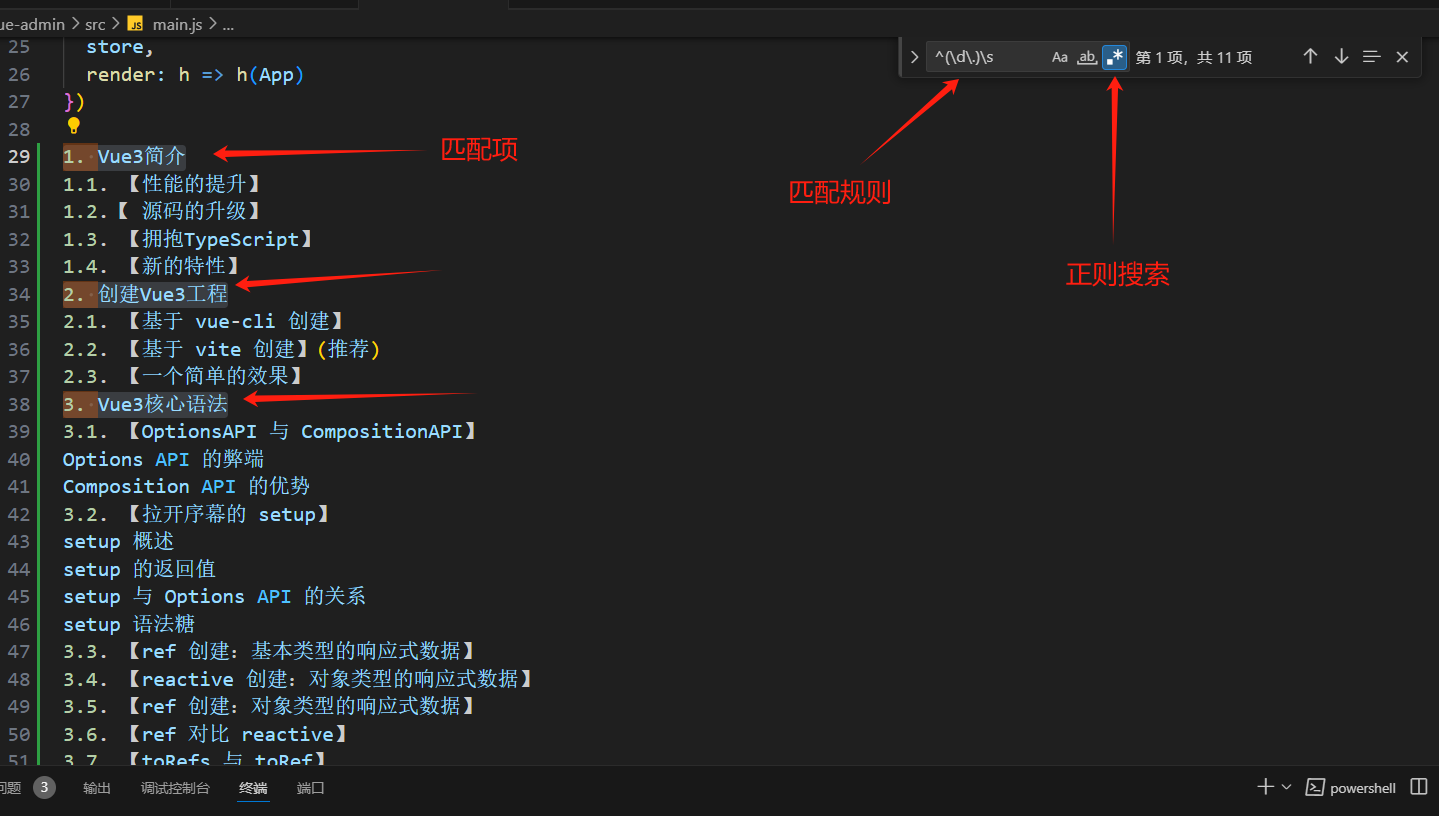Click the text 'setup 与 Options API 的关系'

pyautogui.click(x=215, y=596)
